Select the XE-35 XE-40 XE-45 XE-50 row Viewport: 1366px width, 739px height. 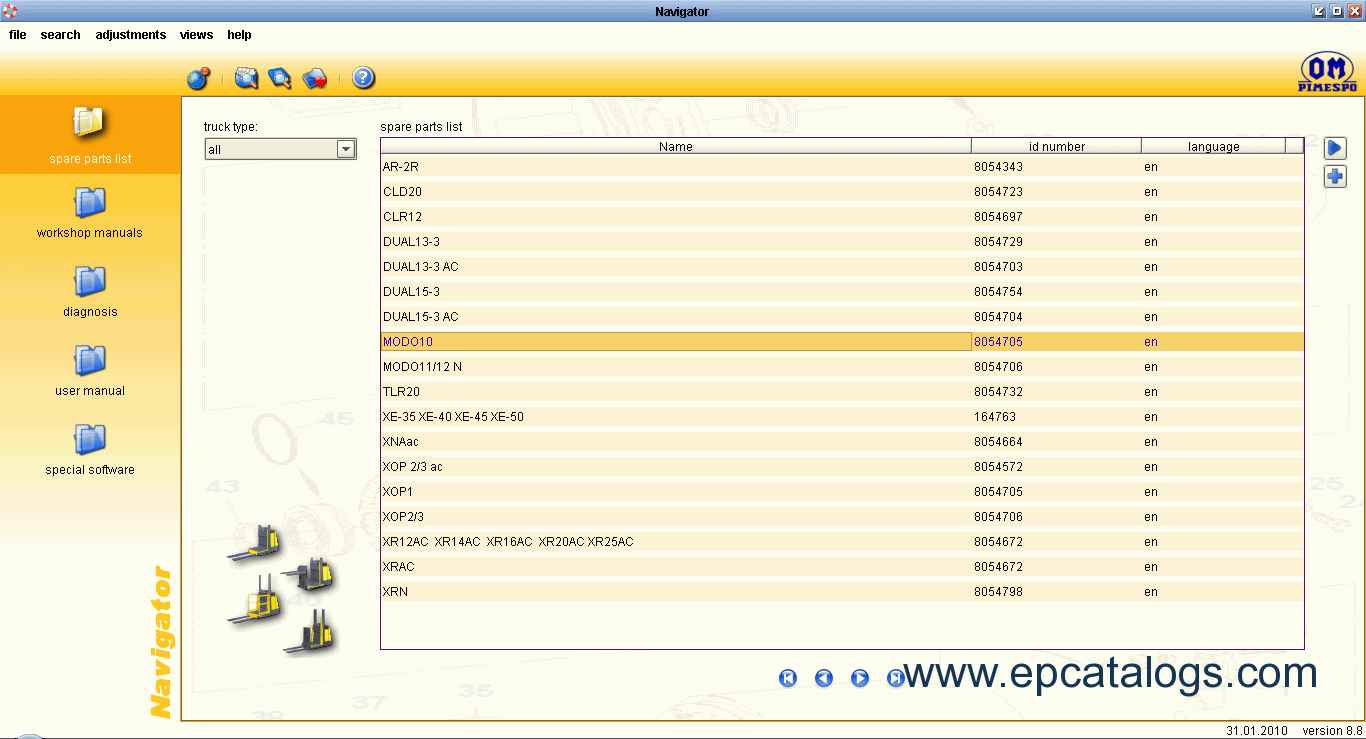coord(842,417)
